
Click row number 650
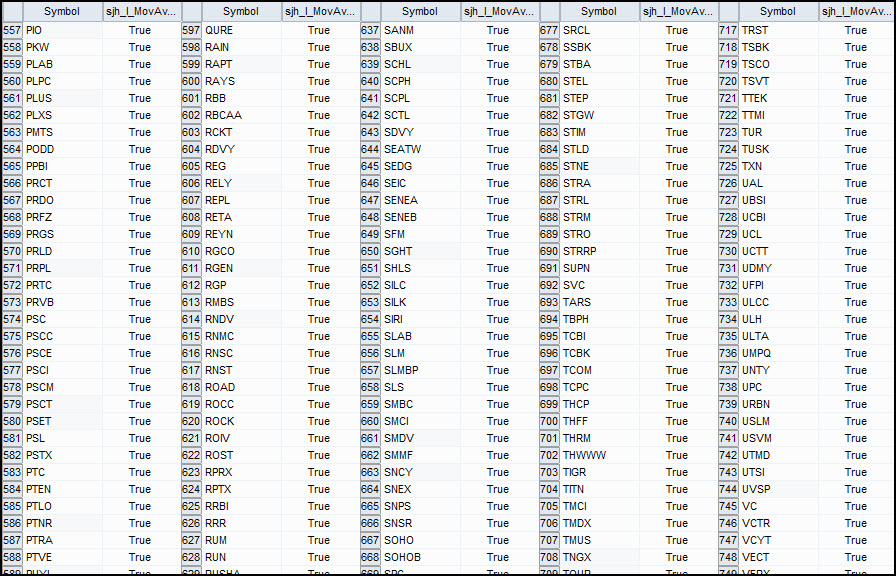[370, 251]
